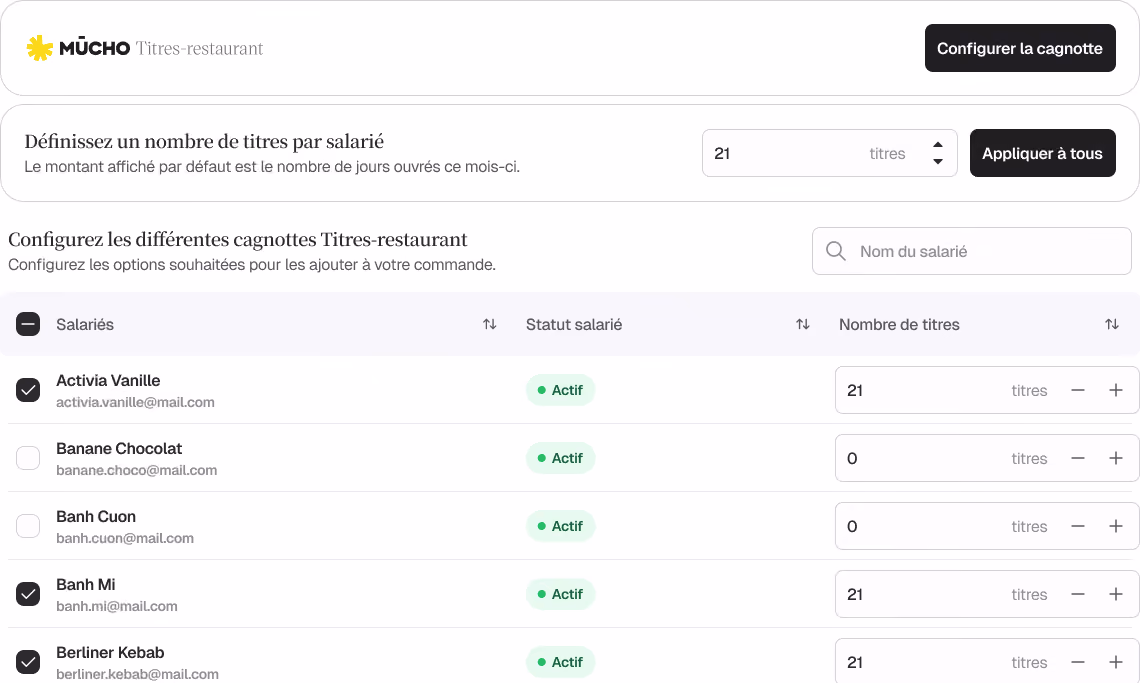Uncheck Activia Vanille checkbox
The width and height of the screenshot is (1140, 683).
[x=28, y=391]
